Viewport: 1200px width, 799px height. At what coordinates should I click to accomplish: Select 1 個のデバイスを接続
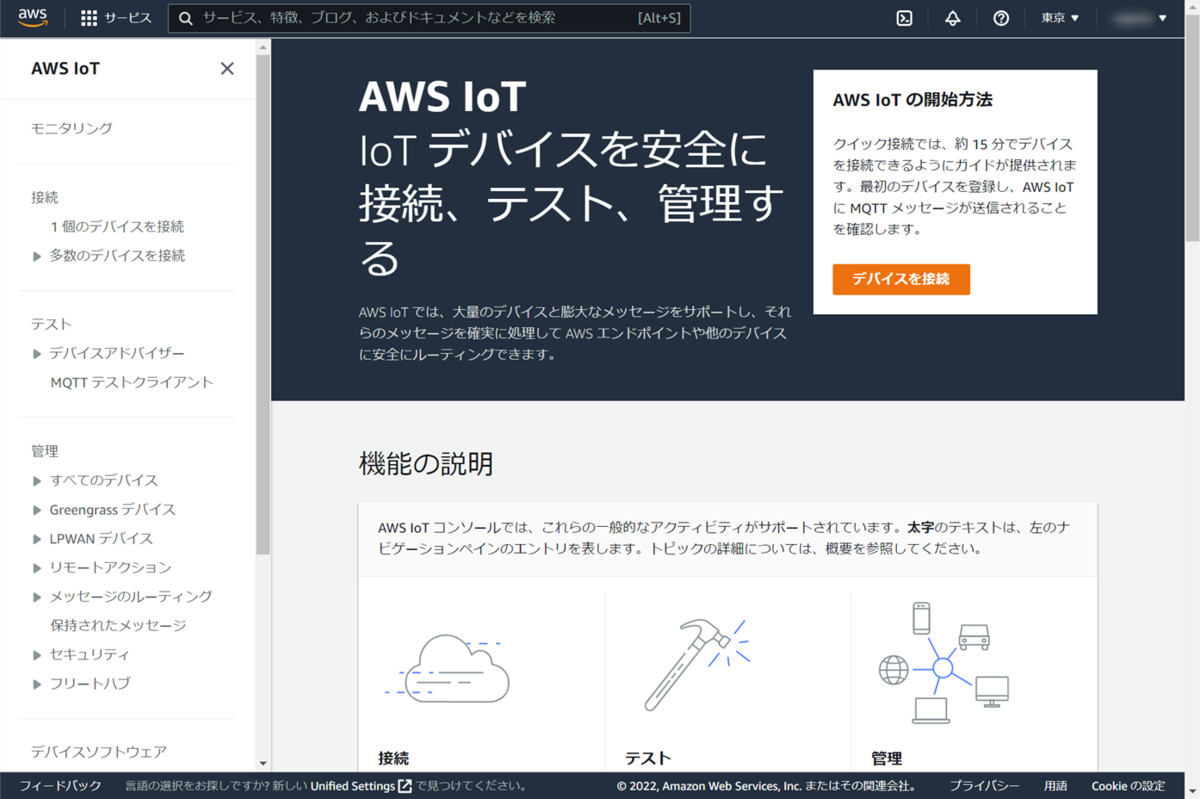(118, 227)
